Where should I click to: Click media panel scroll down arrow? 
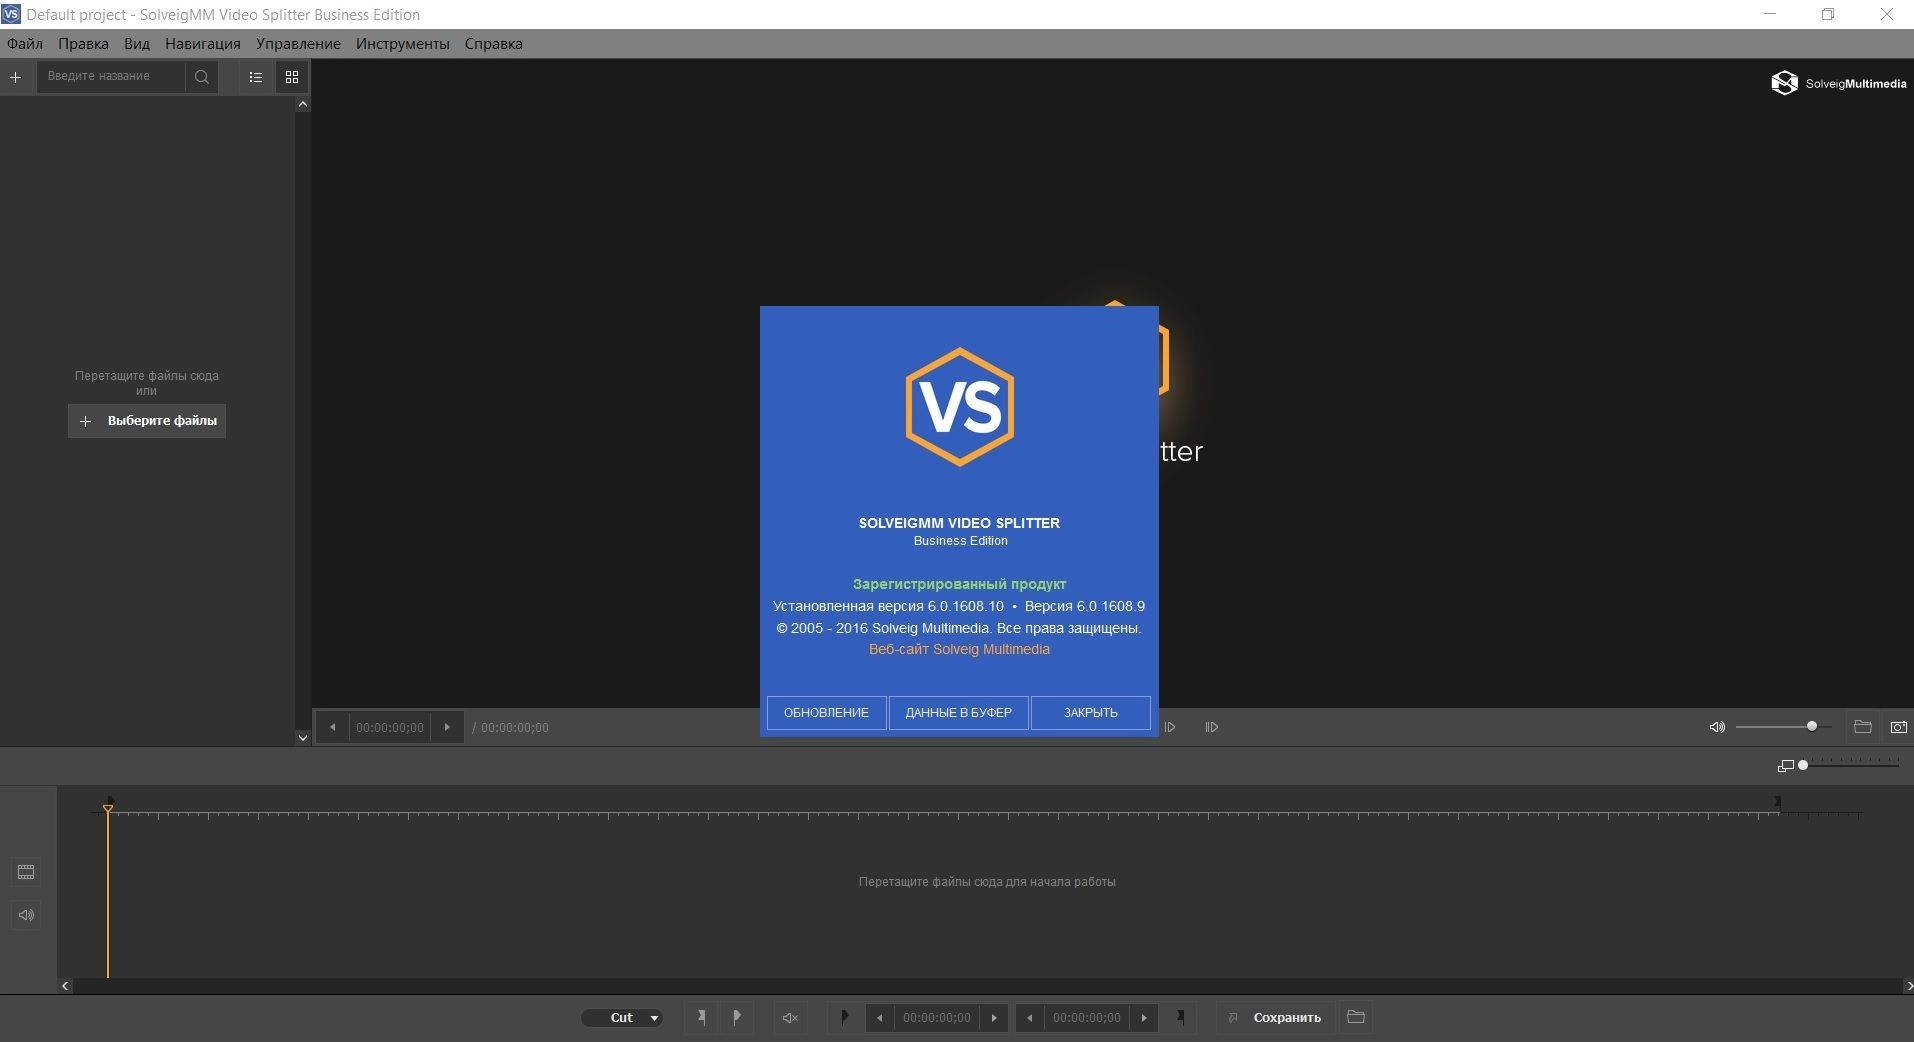(x=303, y=738)
